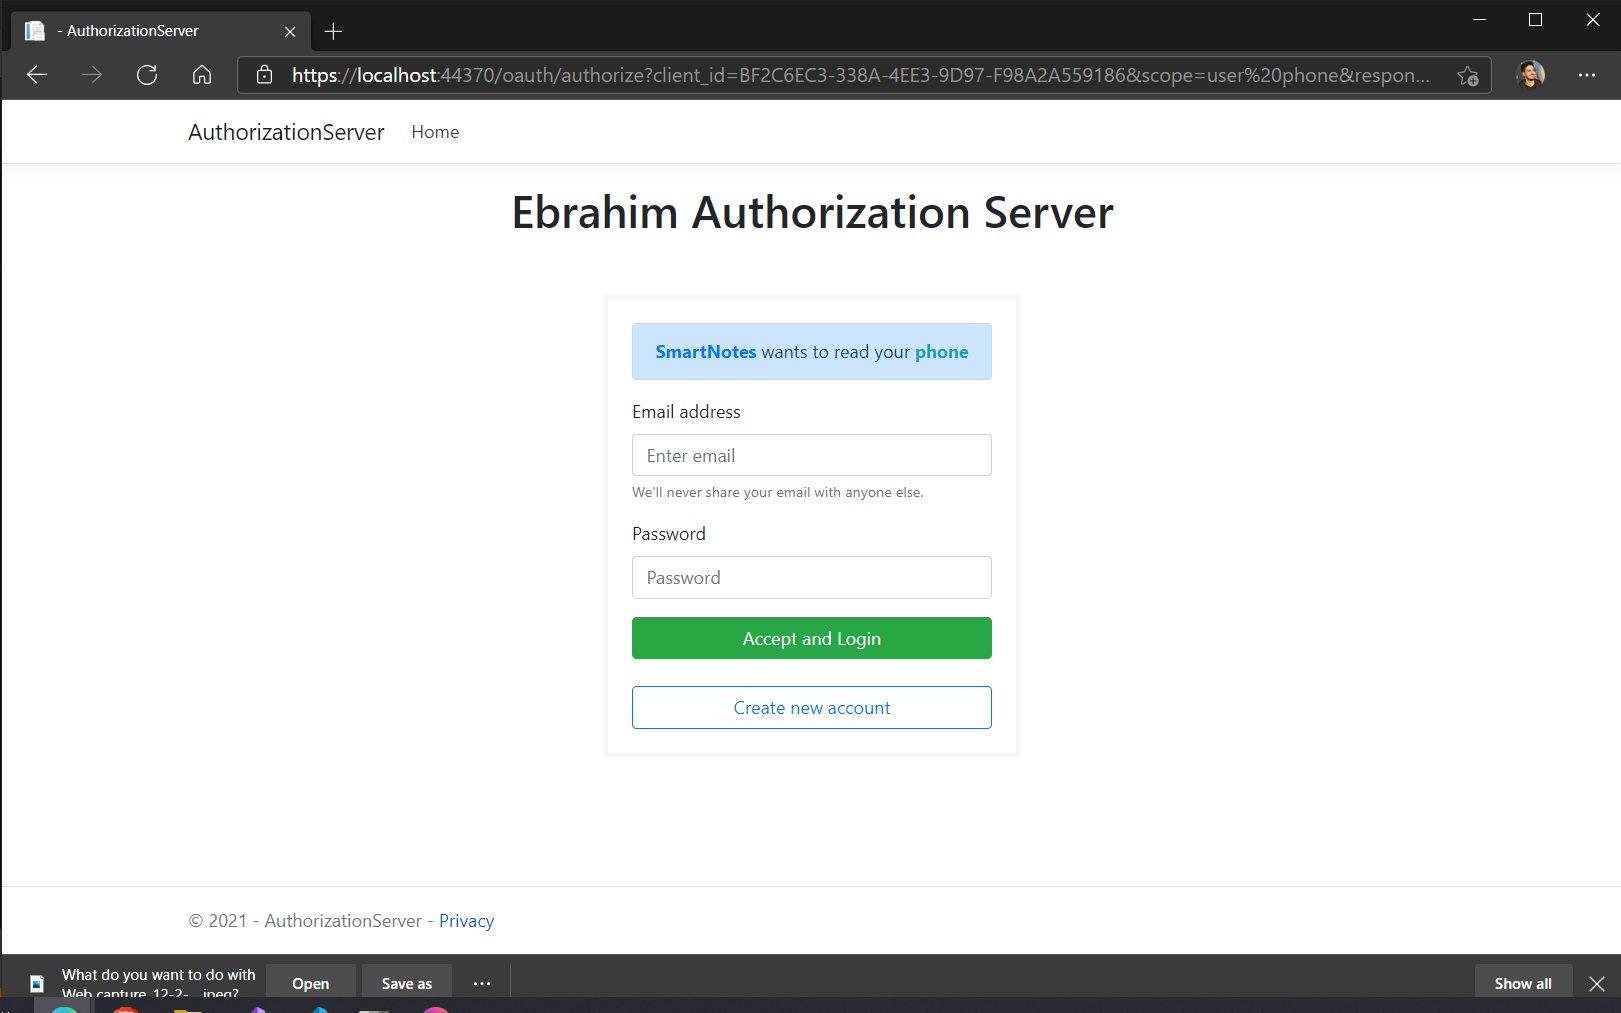1621x1013 pixels.
Task: Select the AuthorizationServer browser tab
Action: (x=160, y=31)
